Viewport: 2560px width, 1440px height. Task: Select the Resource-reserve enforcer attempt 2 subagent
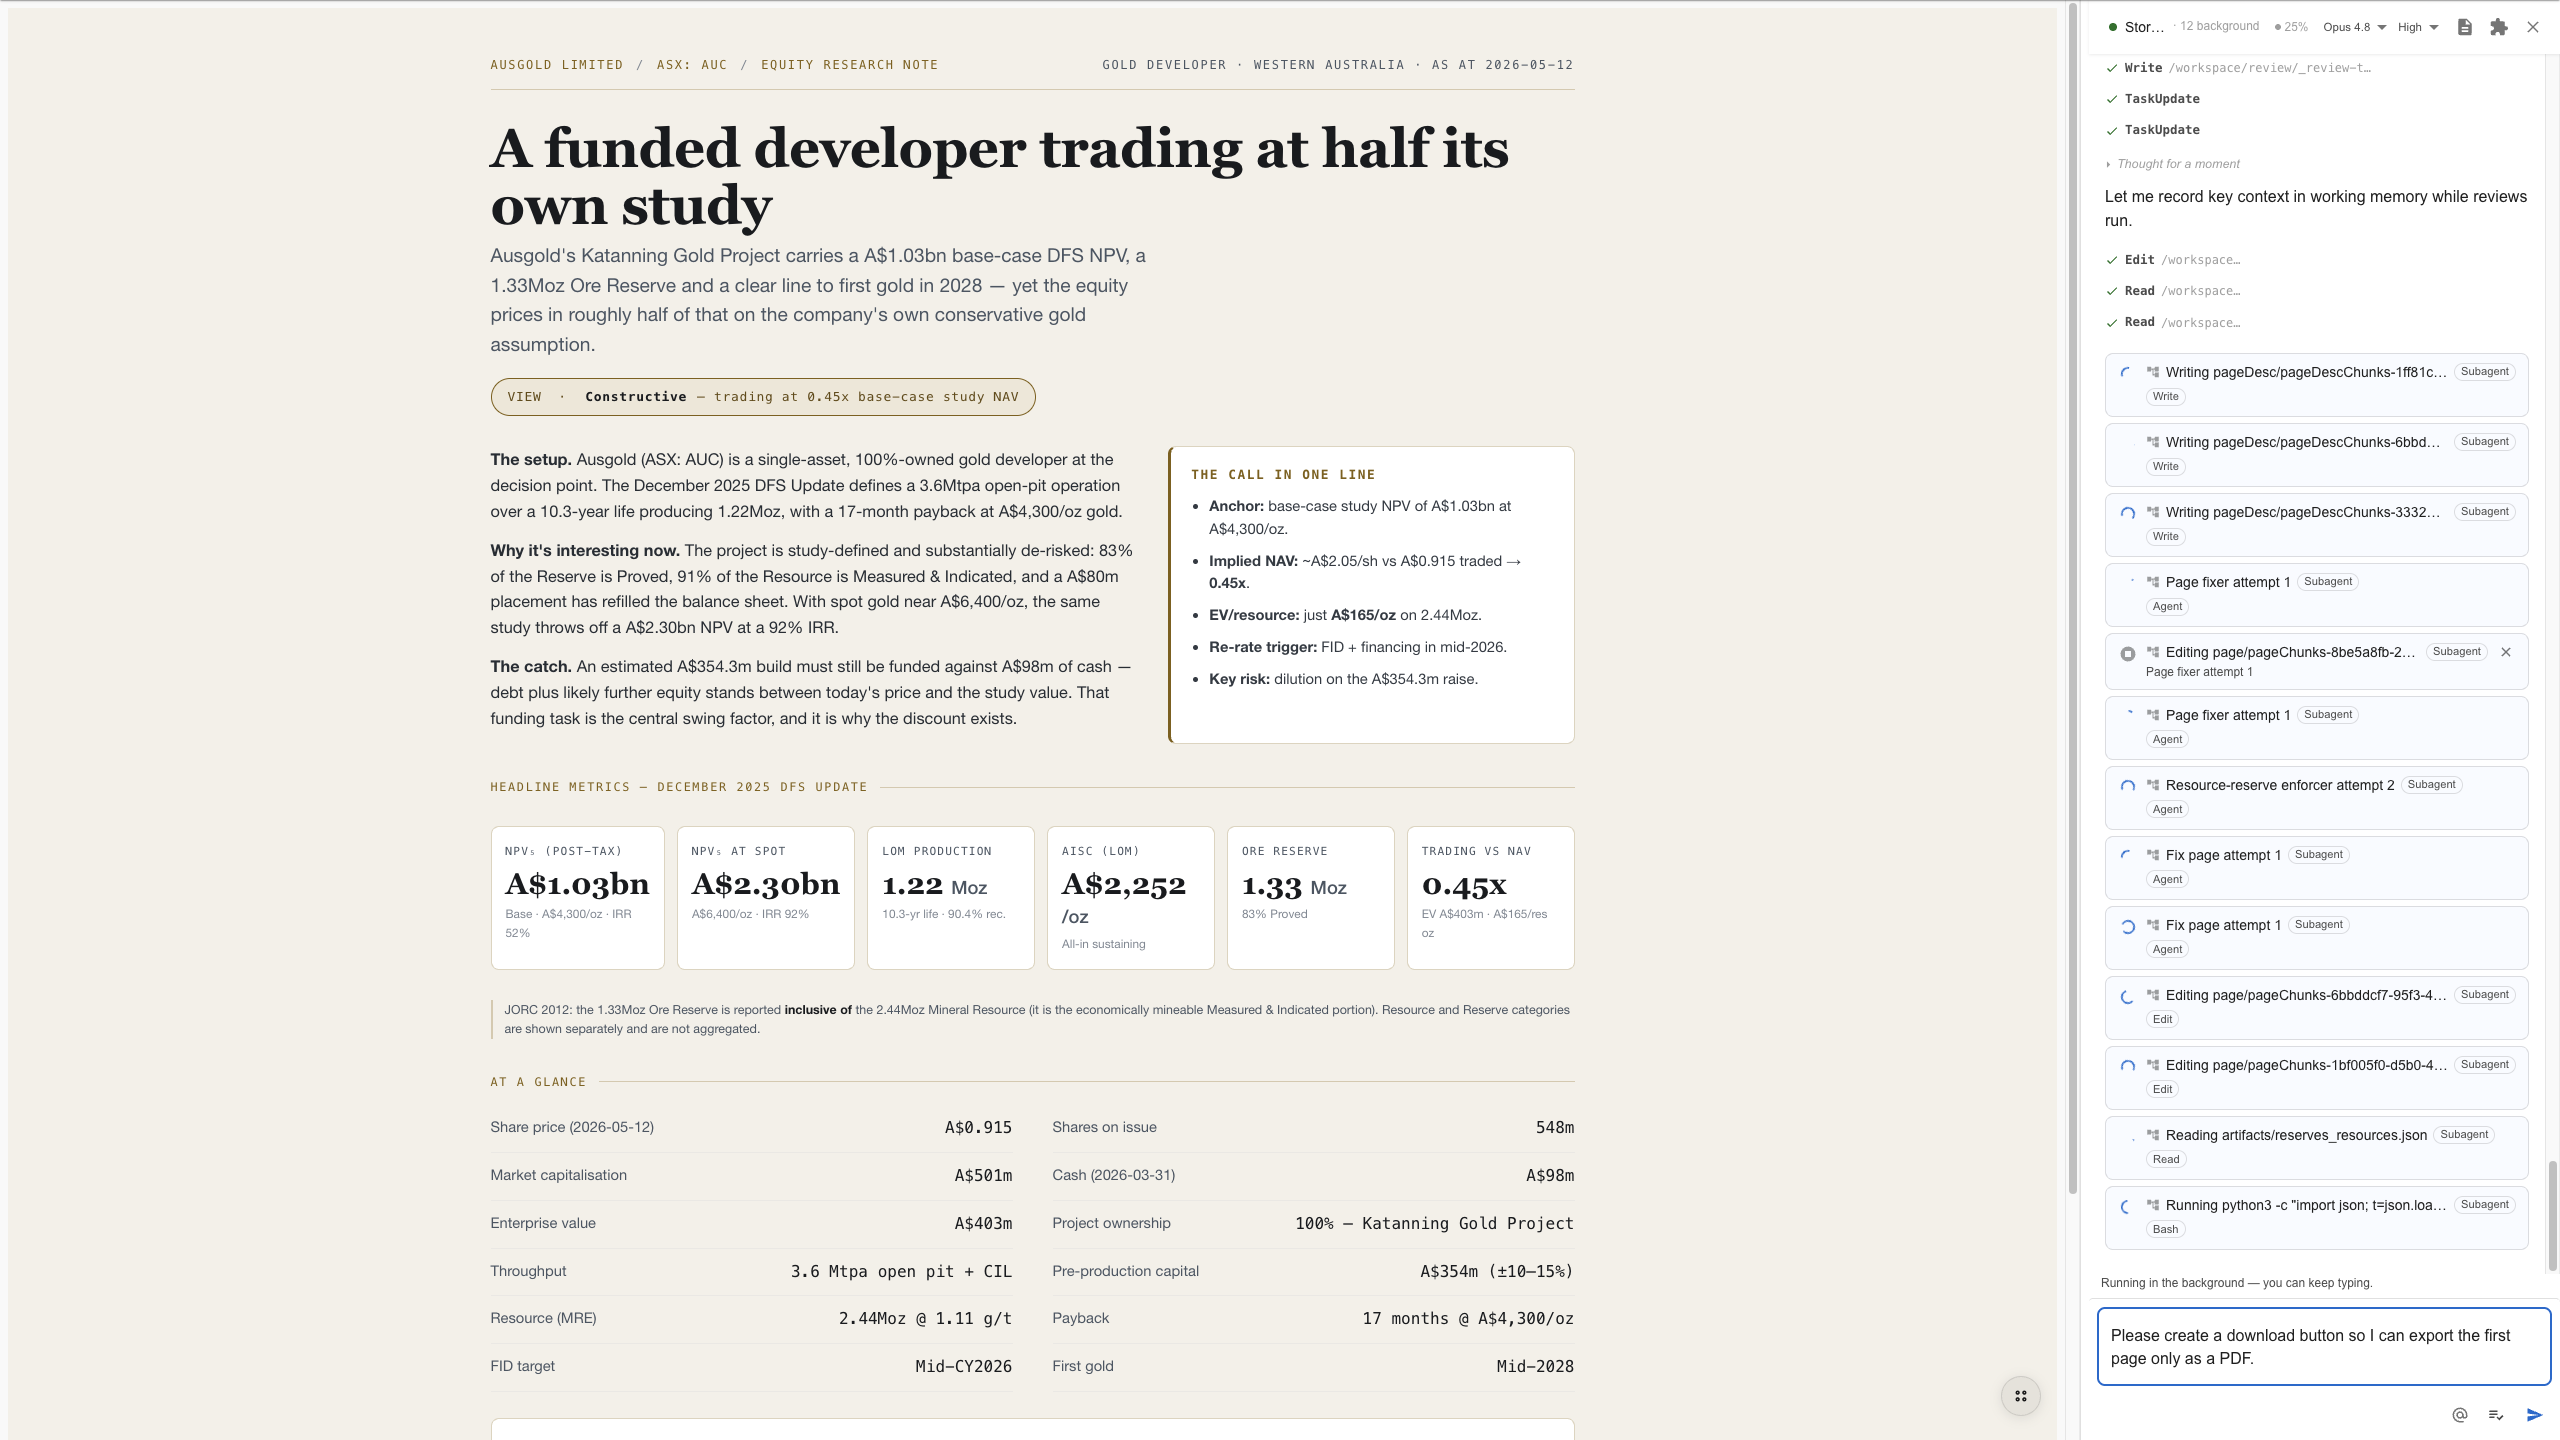coord(2316,797)
